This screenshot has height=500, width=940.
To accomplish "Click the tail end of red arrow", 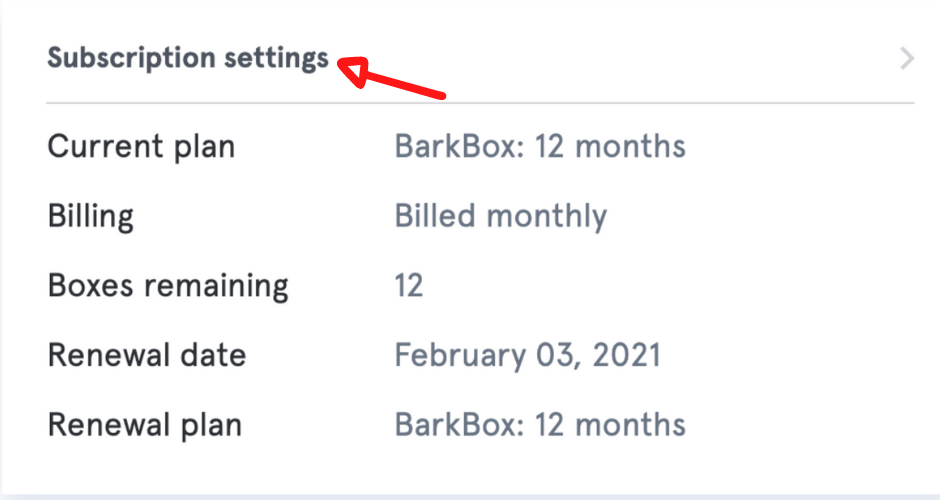I will [439, 96].
